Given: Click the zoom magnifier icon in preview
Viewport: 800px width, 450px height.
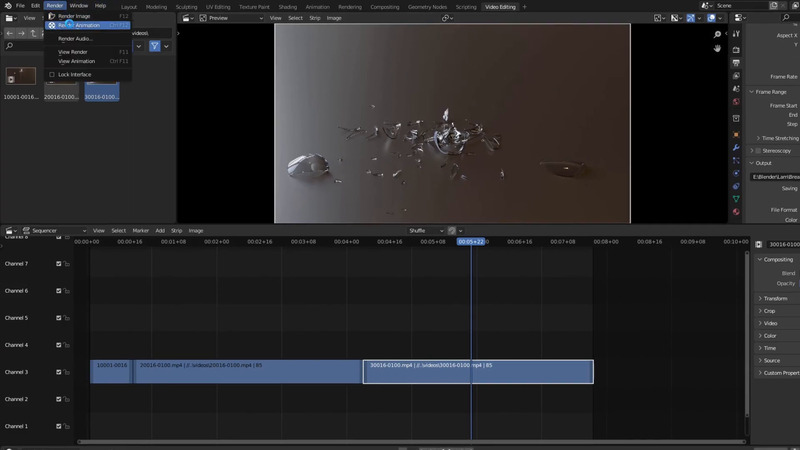Looking at the screenshot, I should [717, 35].
